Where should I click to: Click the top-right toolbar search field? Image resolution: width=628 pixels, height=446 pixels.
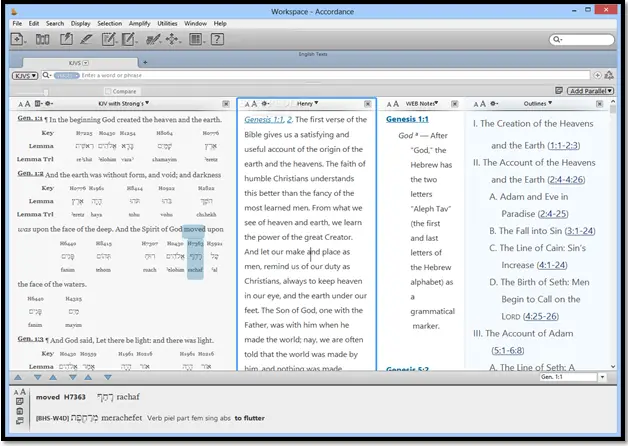pyautogui.click(x=582, y=39)
